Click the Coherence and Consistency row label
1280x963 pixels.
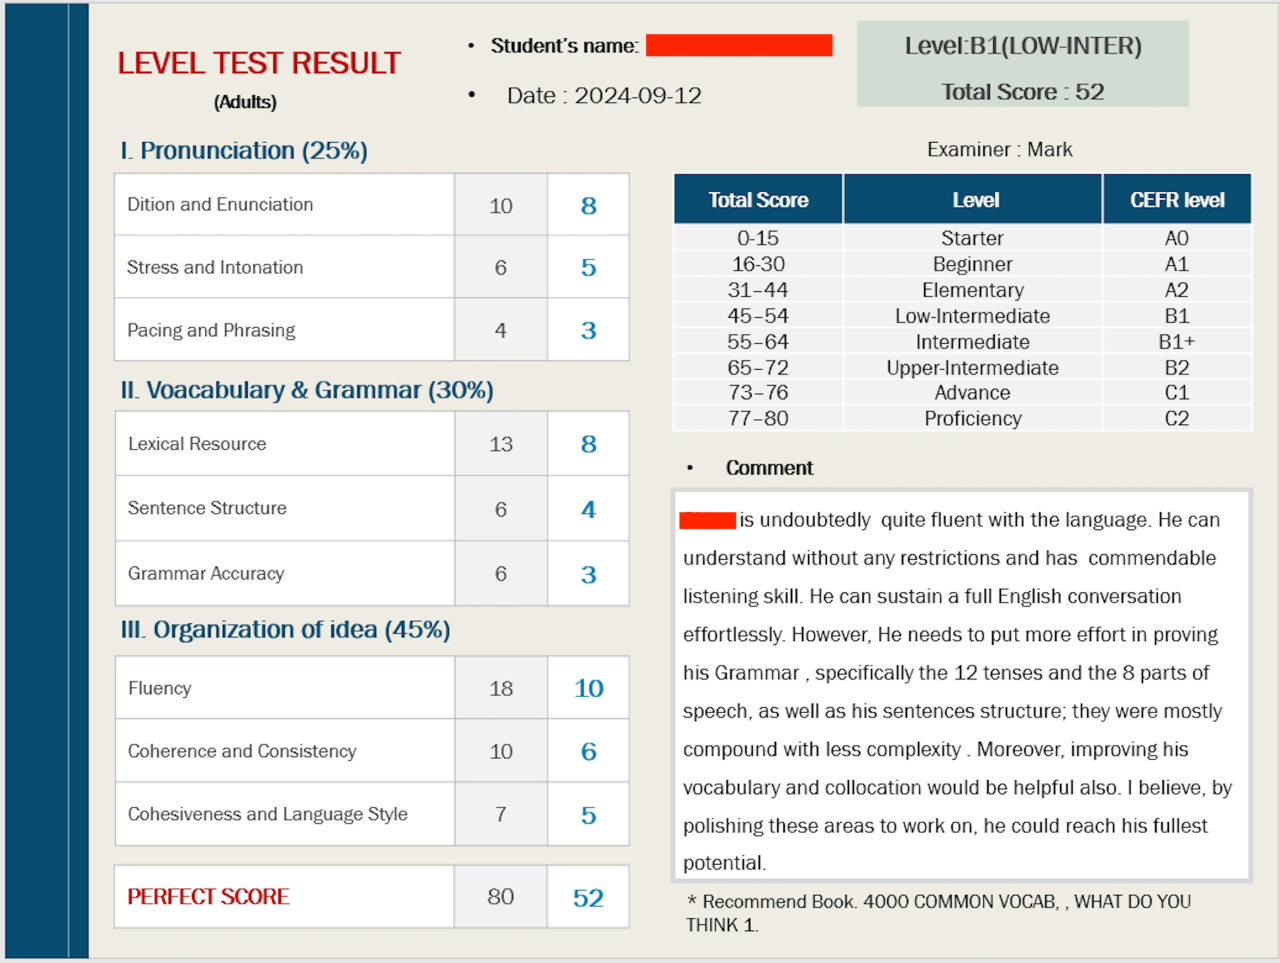tap(242, 751)
